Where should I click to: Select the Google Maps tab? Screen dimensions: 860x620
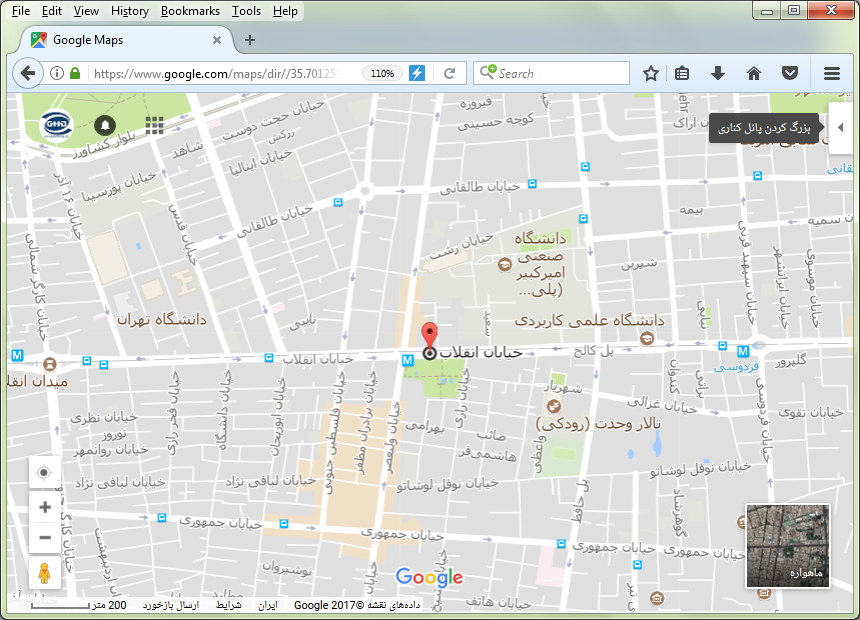tap(126, 40)
